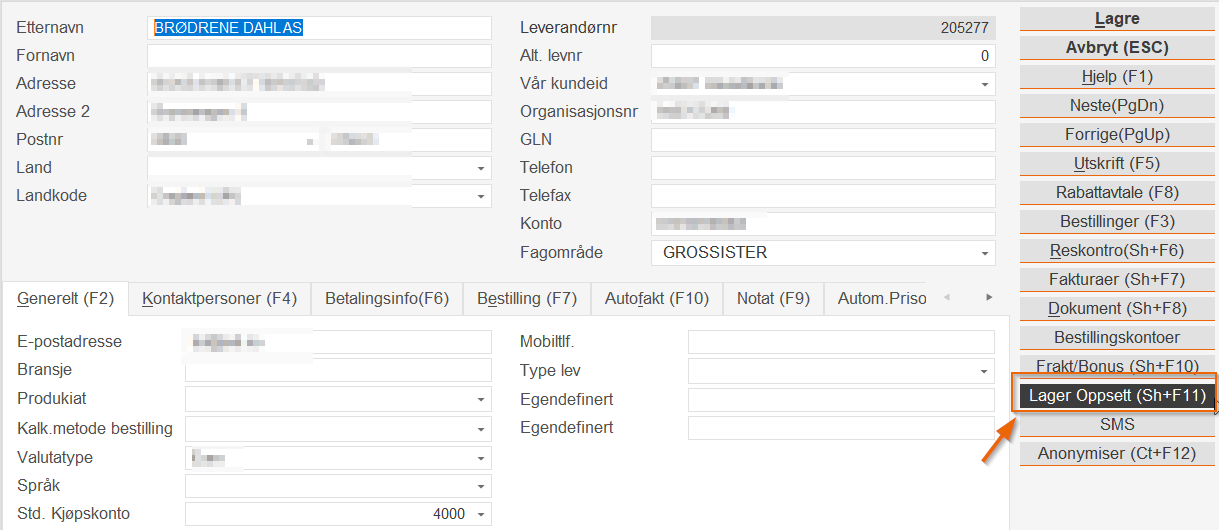Expand the Fagområde GROSSISTER combo box
1219x530 pixels.
pos(985,253)
